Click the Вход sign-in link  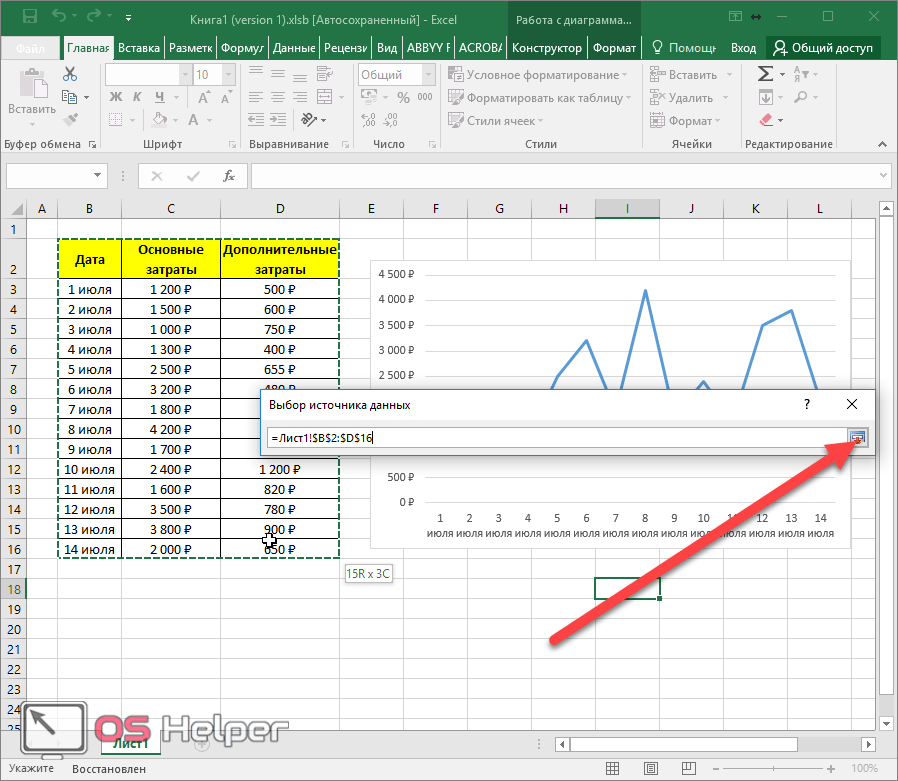point(743,48)
